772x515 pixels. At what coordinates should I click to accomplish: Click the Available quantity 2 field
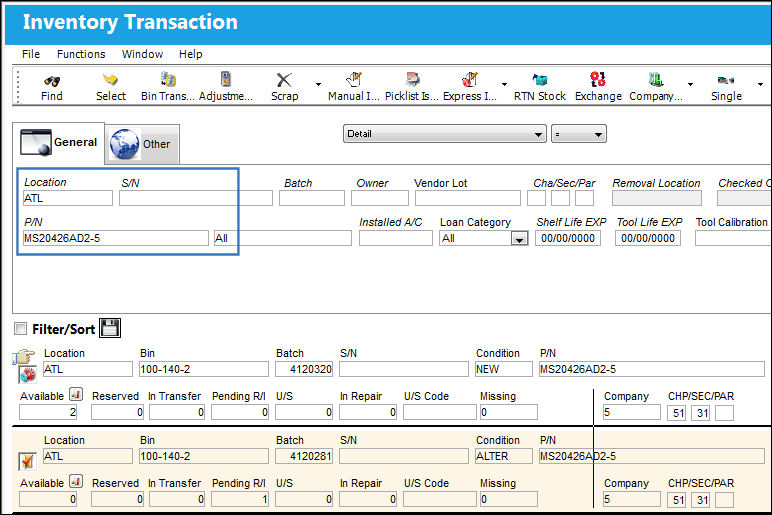pyautogui.click(x=48, y=412)
